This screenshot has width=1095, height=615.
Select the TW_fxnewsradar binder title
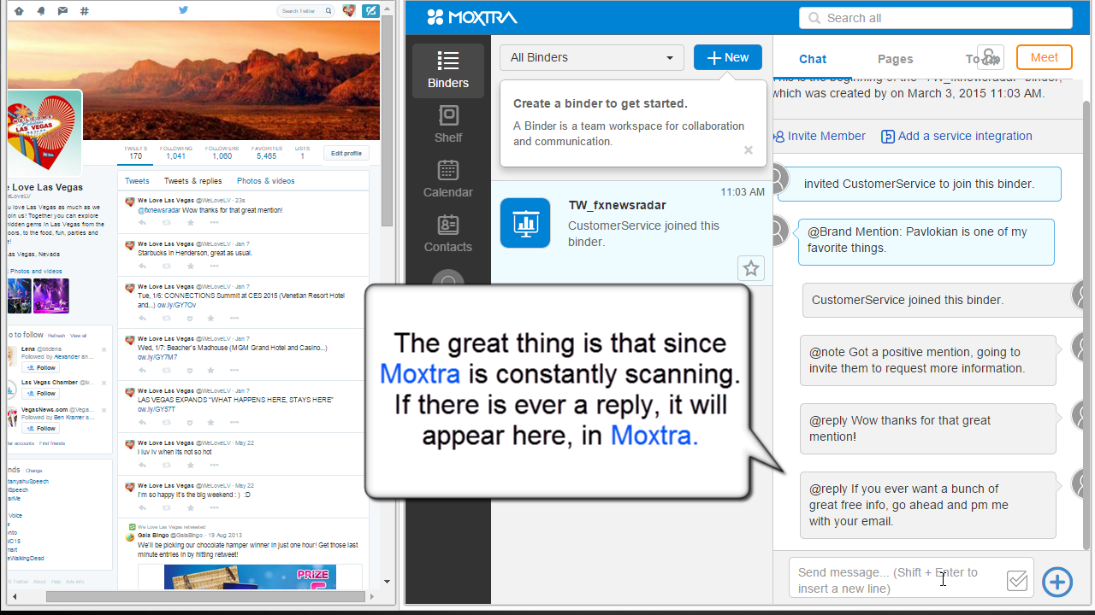pos(617,205)
